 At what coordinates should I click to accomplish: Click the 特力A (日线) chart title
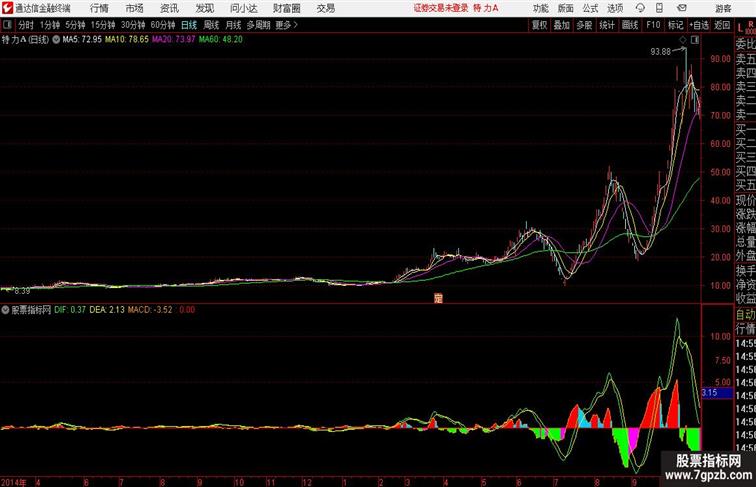pyautogui.click(x=25, y=40)
